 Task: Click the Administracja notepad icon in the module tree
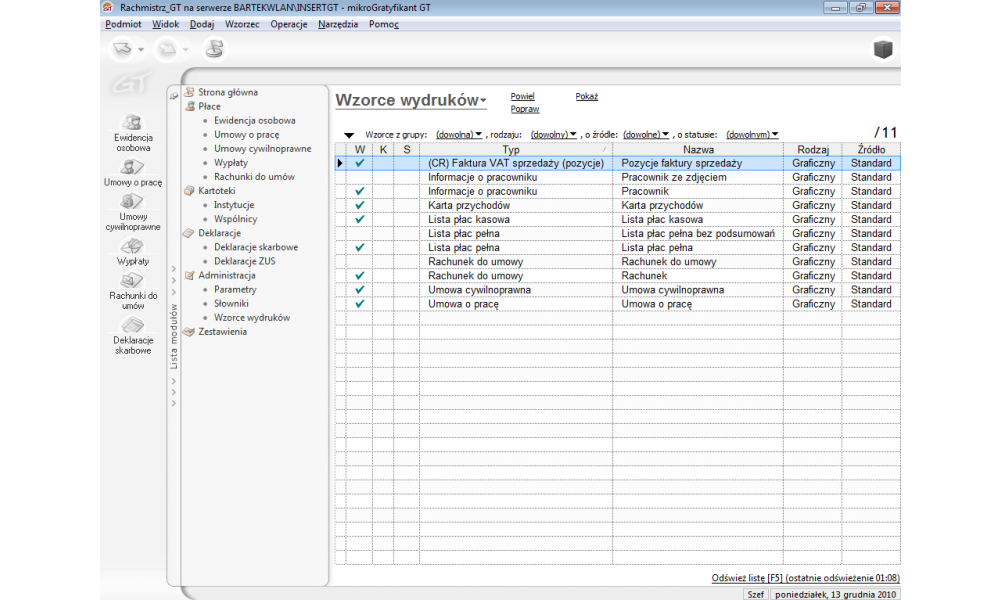pos(189,275)
